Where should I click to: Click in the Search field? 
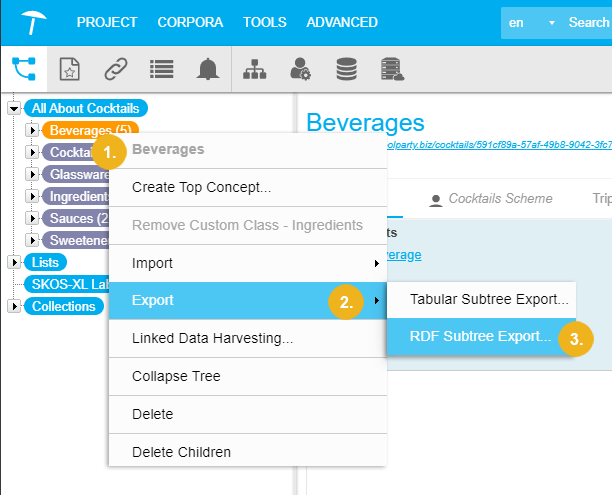pos(588,22)
